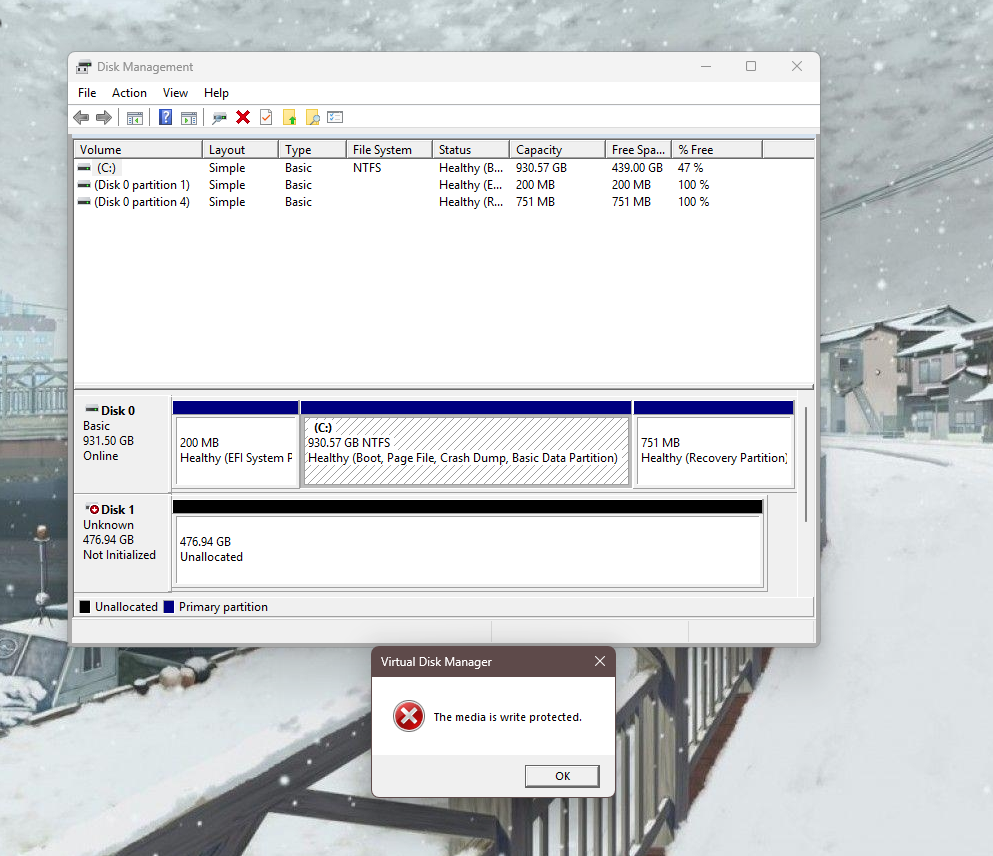The image size is (993, 856).
Task: Select the 751 MB Recovery Partition block
Action: coord(713,451)
